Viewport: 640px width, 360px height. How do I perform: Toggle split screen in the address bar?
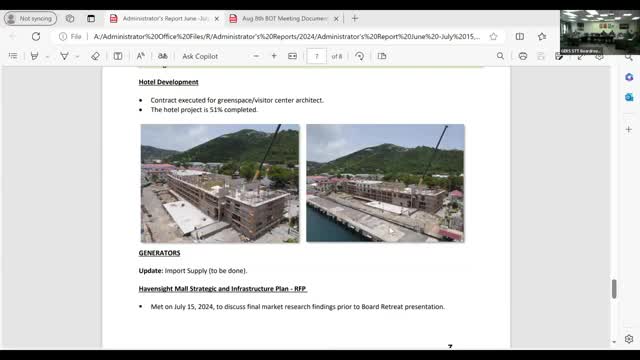point(520,36)
